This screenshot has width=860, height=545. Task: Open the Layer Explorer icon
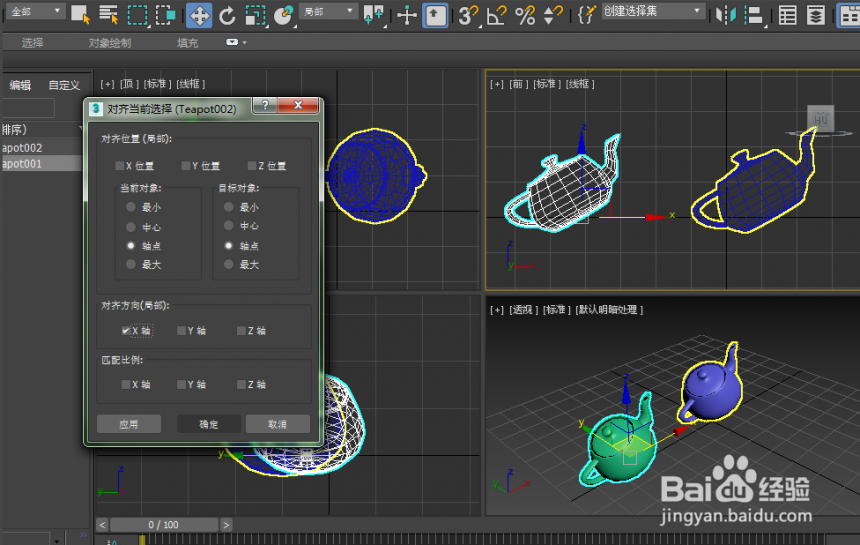pyautogui.click(x=816, y=15)
